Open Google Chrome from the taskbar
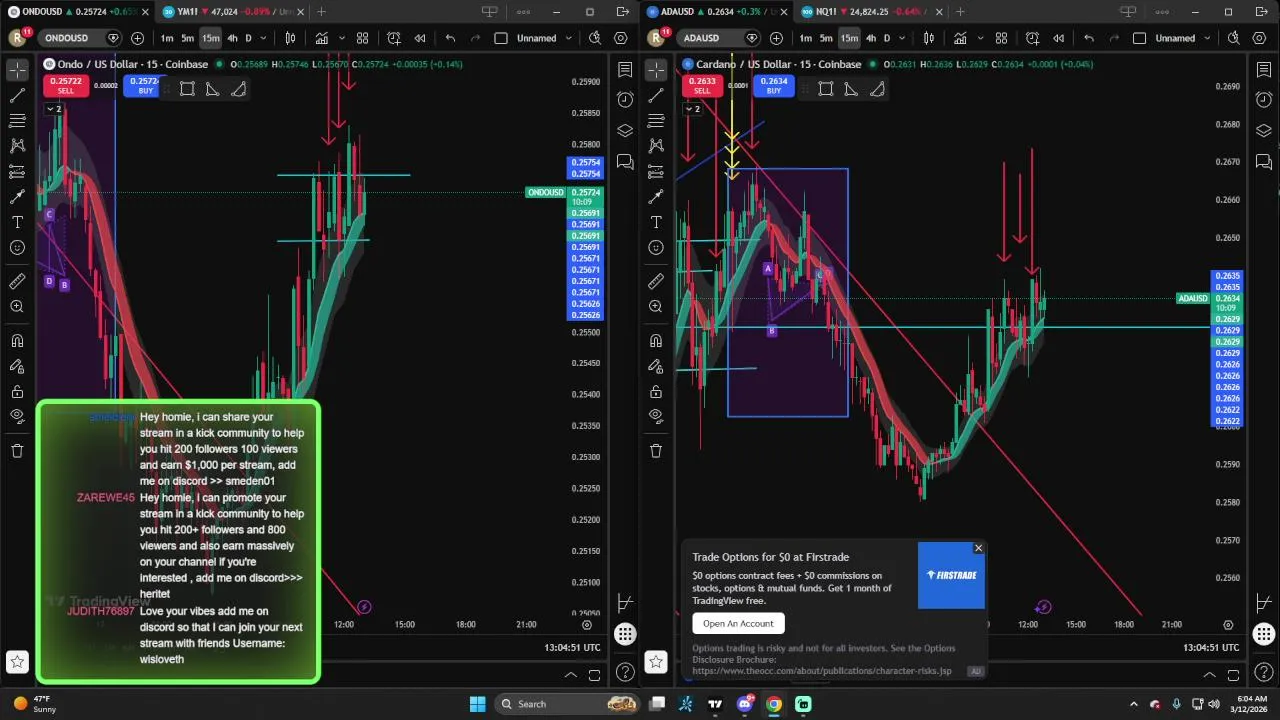Image resolution: width=1280 pixels, height=720 pixels. pyautogui.click(x=774, y=704)
